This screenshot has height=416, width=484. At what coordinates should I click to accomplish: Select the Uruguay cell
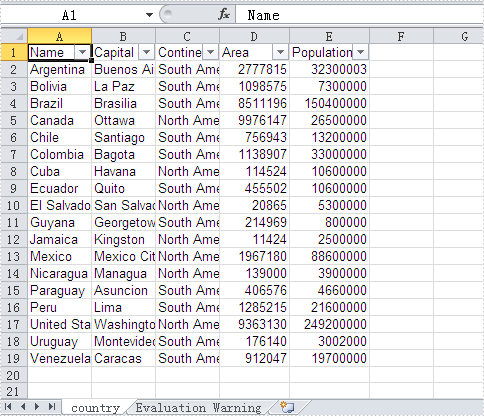(x=59, y=341)
